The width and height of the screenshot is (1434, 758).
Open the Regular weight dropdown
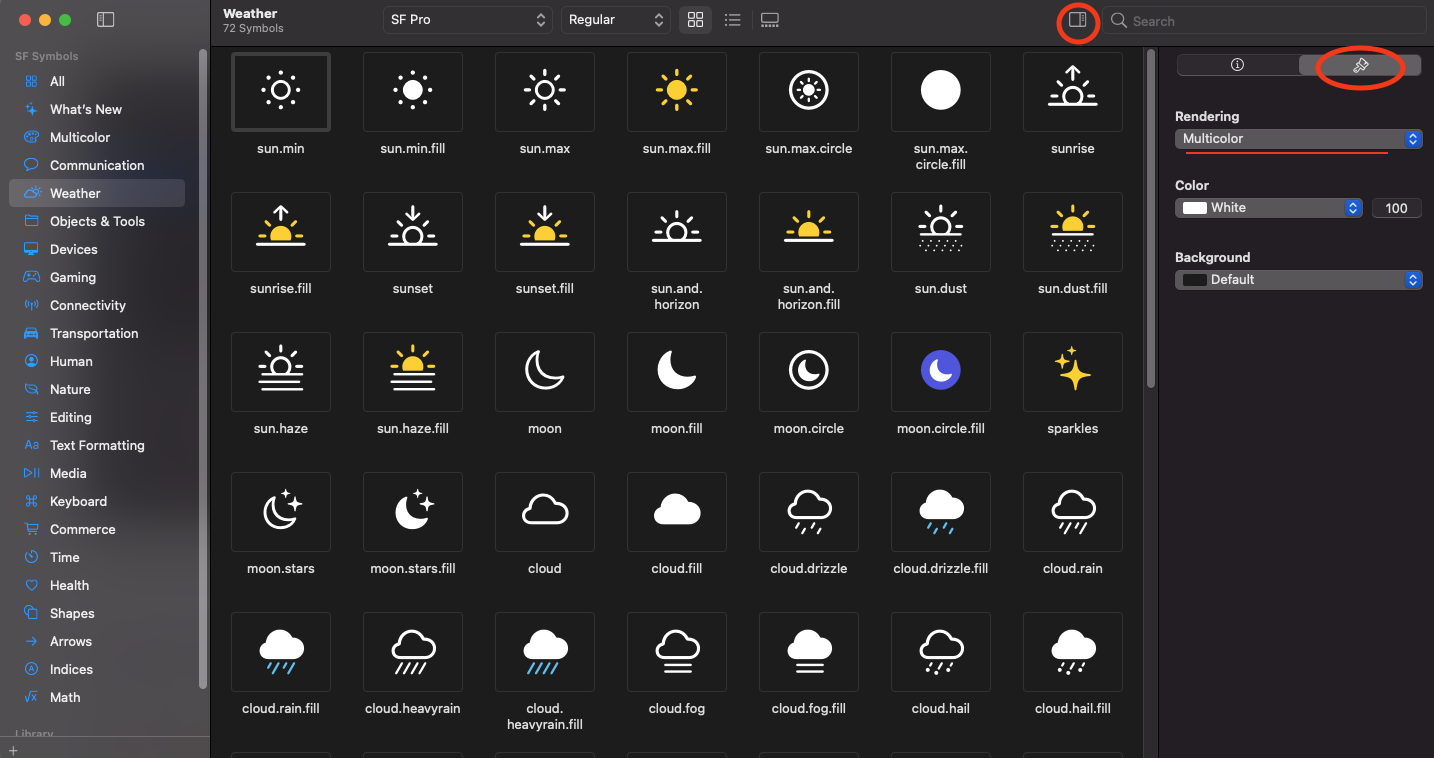point(615,20)
